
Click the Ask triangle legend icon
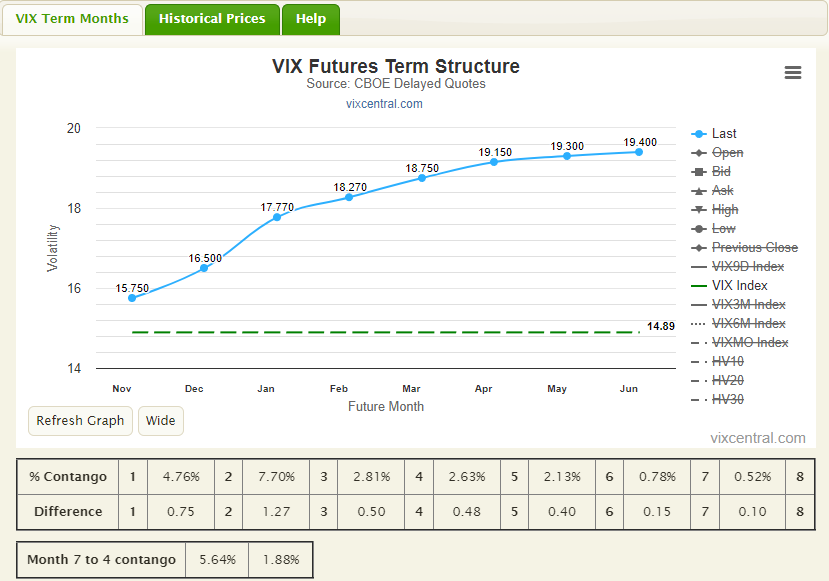pos(698,191)
